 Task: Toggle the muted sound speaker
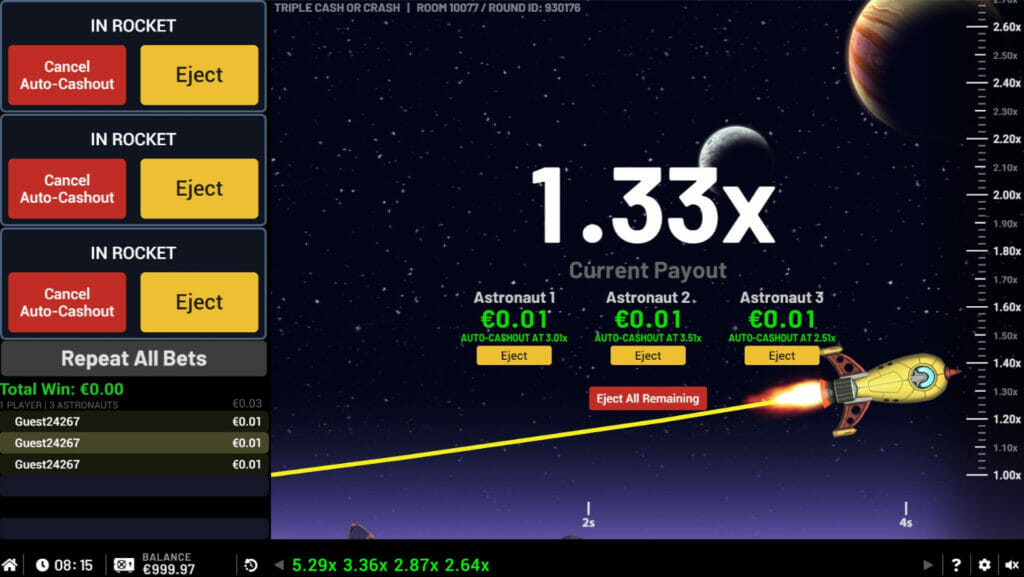(x=1012, y=565)
